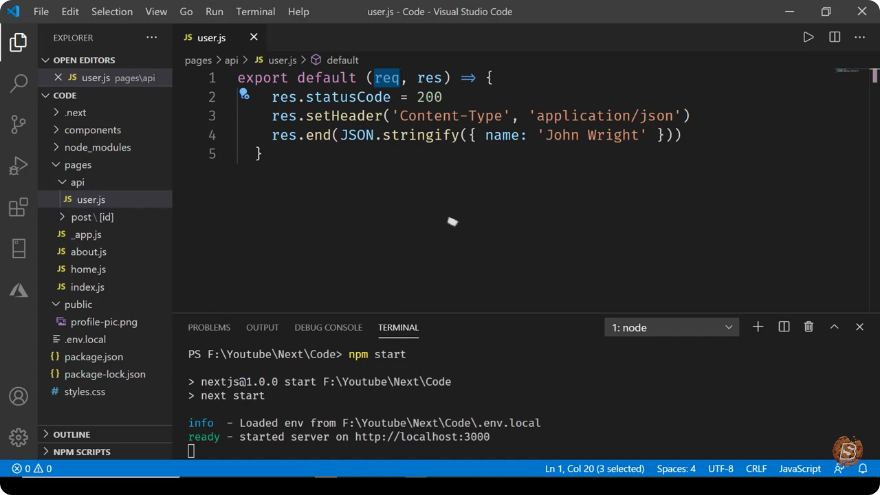Image resolution: width=880 pixels, height=495 pixels.
Task: Open the Edit menu
Action: pyautogui.click(x=70, y=11)
